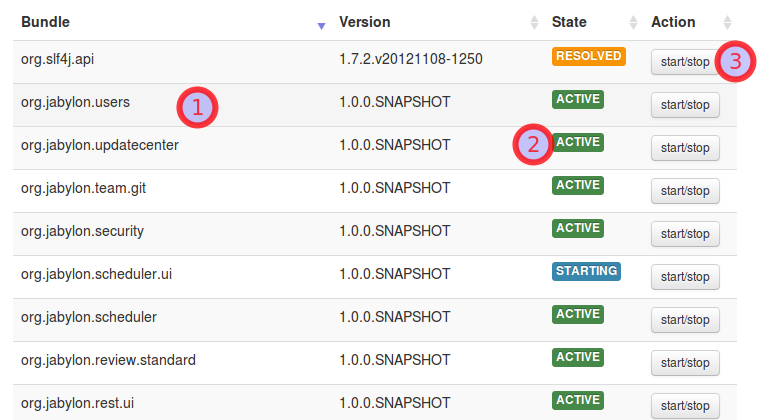Click start/stop in the org.jabylon.security row
The image size is (783, 420).
point(685,234)
